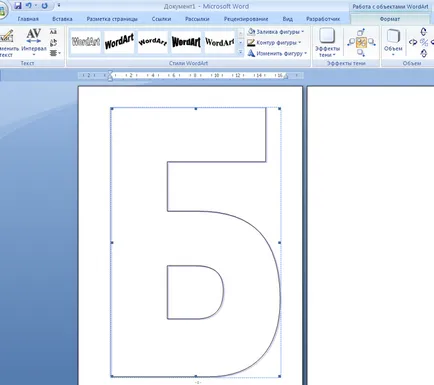Open the Рецензирование tab
The width and height of the screenshot is (434, 385).
click(x=246, y=19)
